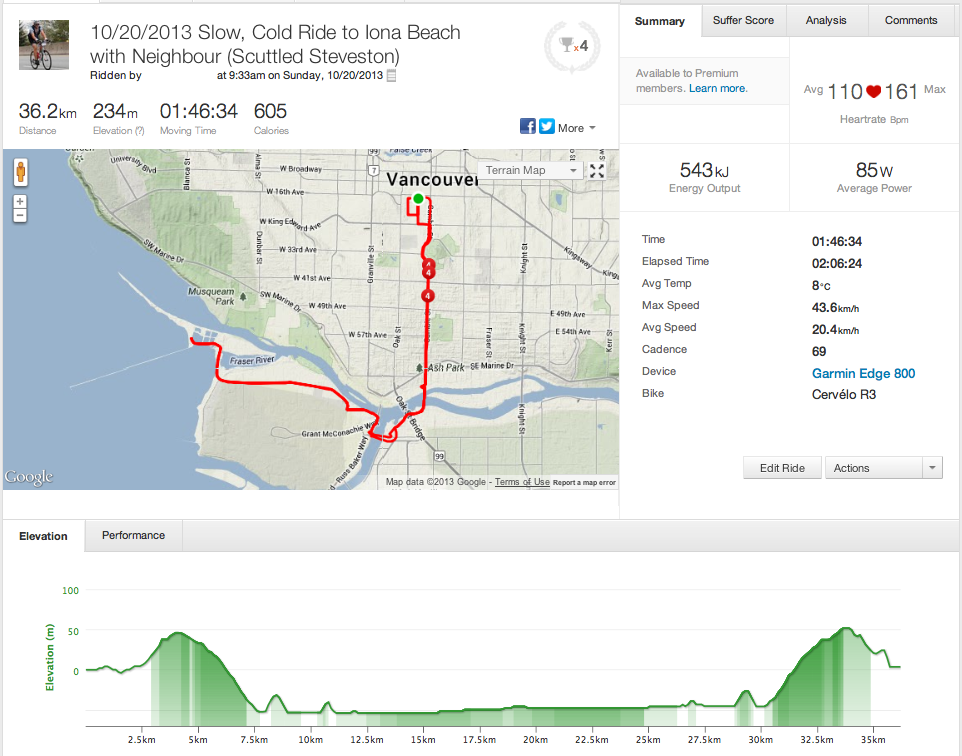Screen dimensions: 962x756
Task: Zoom out on the map
Action: [x=19, y=216]
